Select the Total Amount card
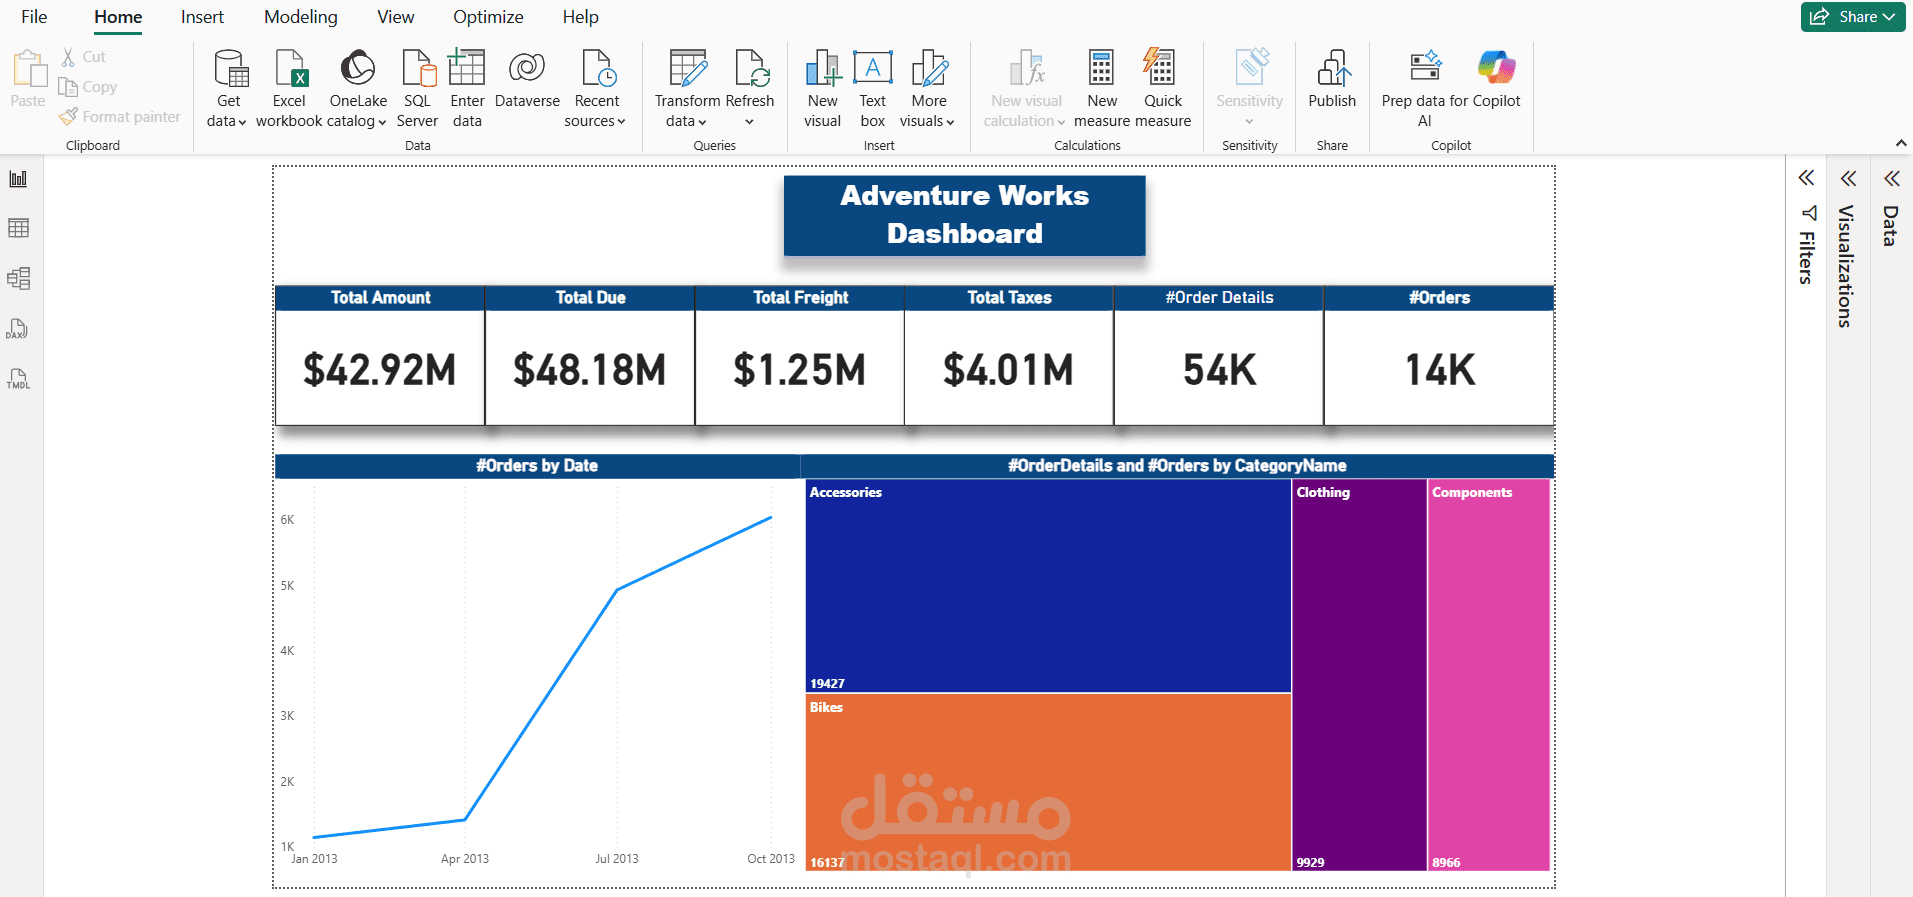This screenshot has width=1913, height=897. point(380,356)
